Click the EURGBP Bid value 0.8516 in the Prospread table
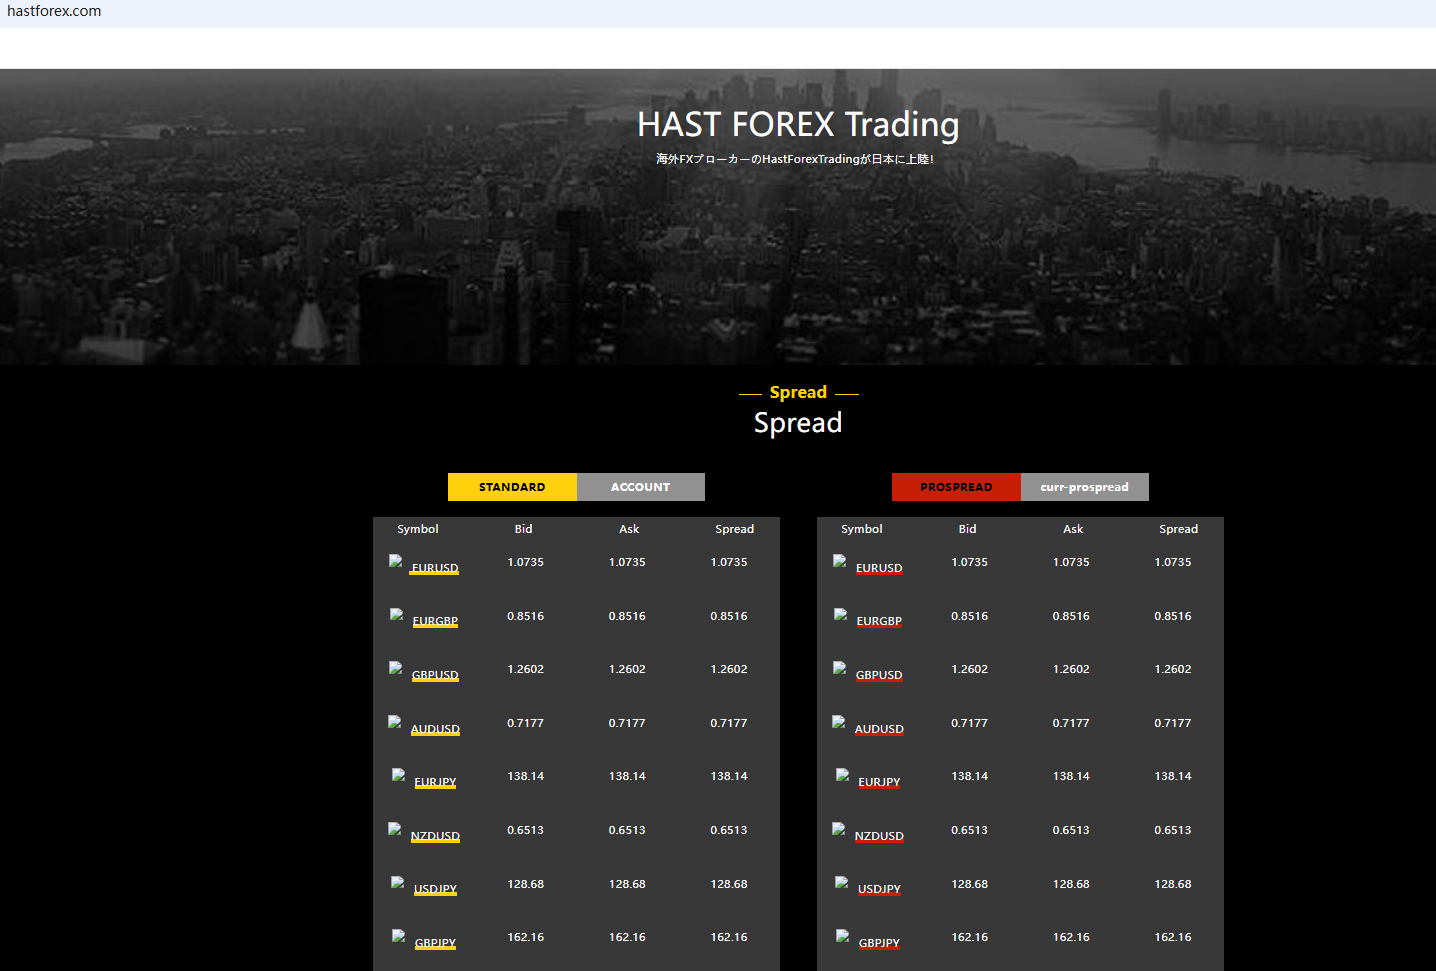The image size is (1436, 971). (970, 616)
